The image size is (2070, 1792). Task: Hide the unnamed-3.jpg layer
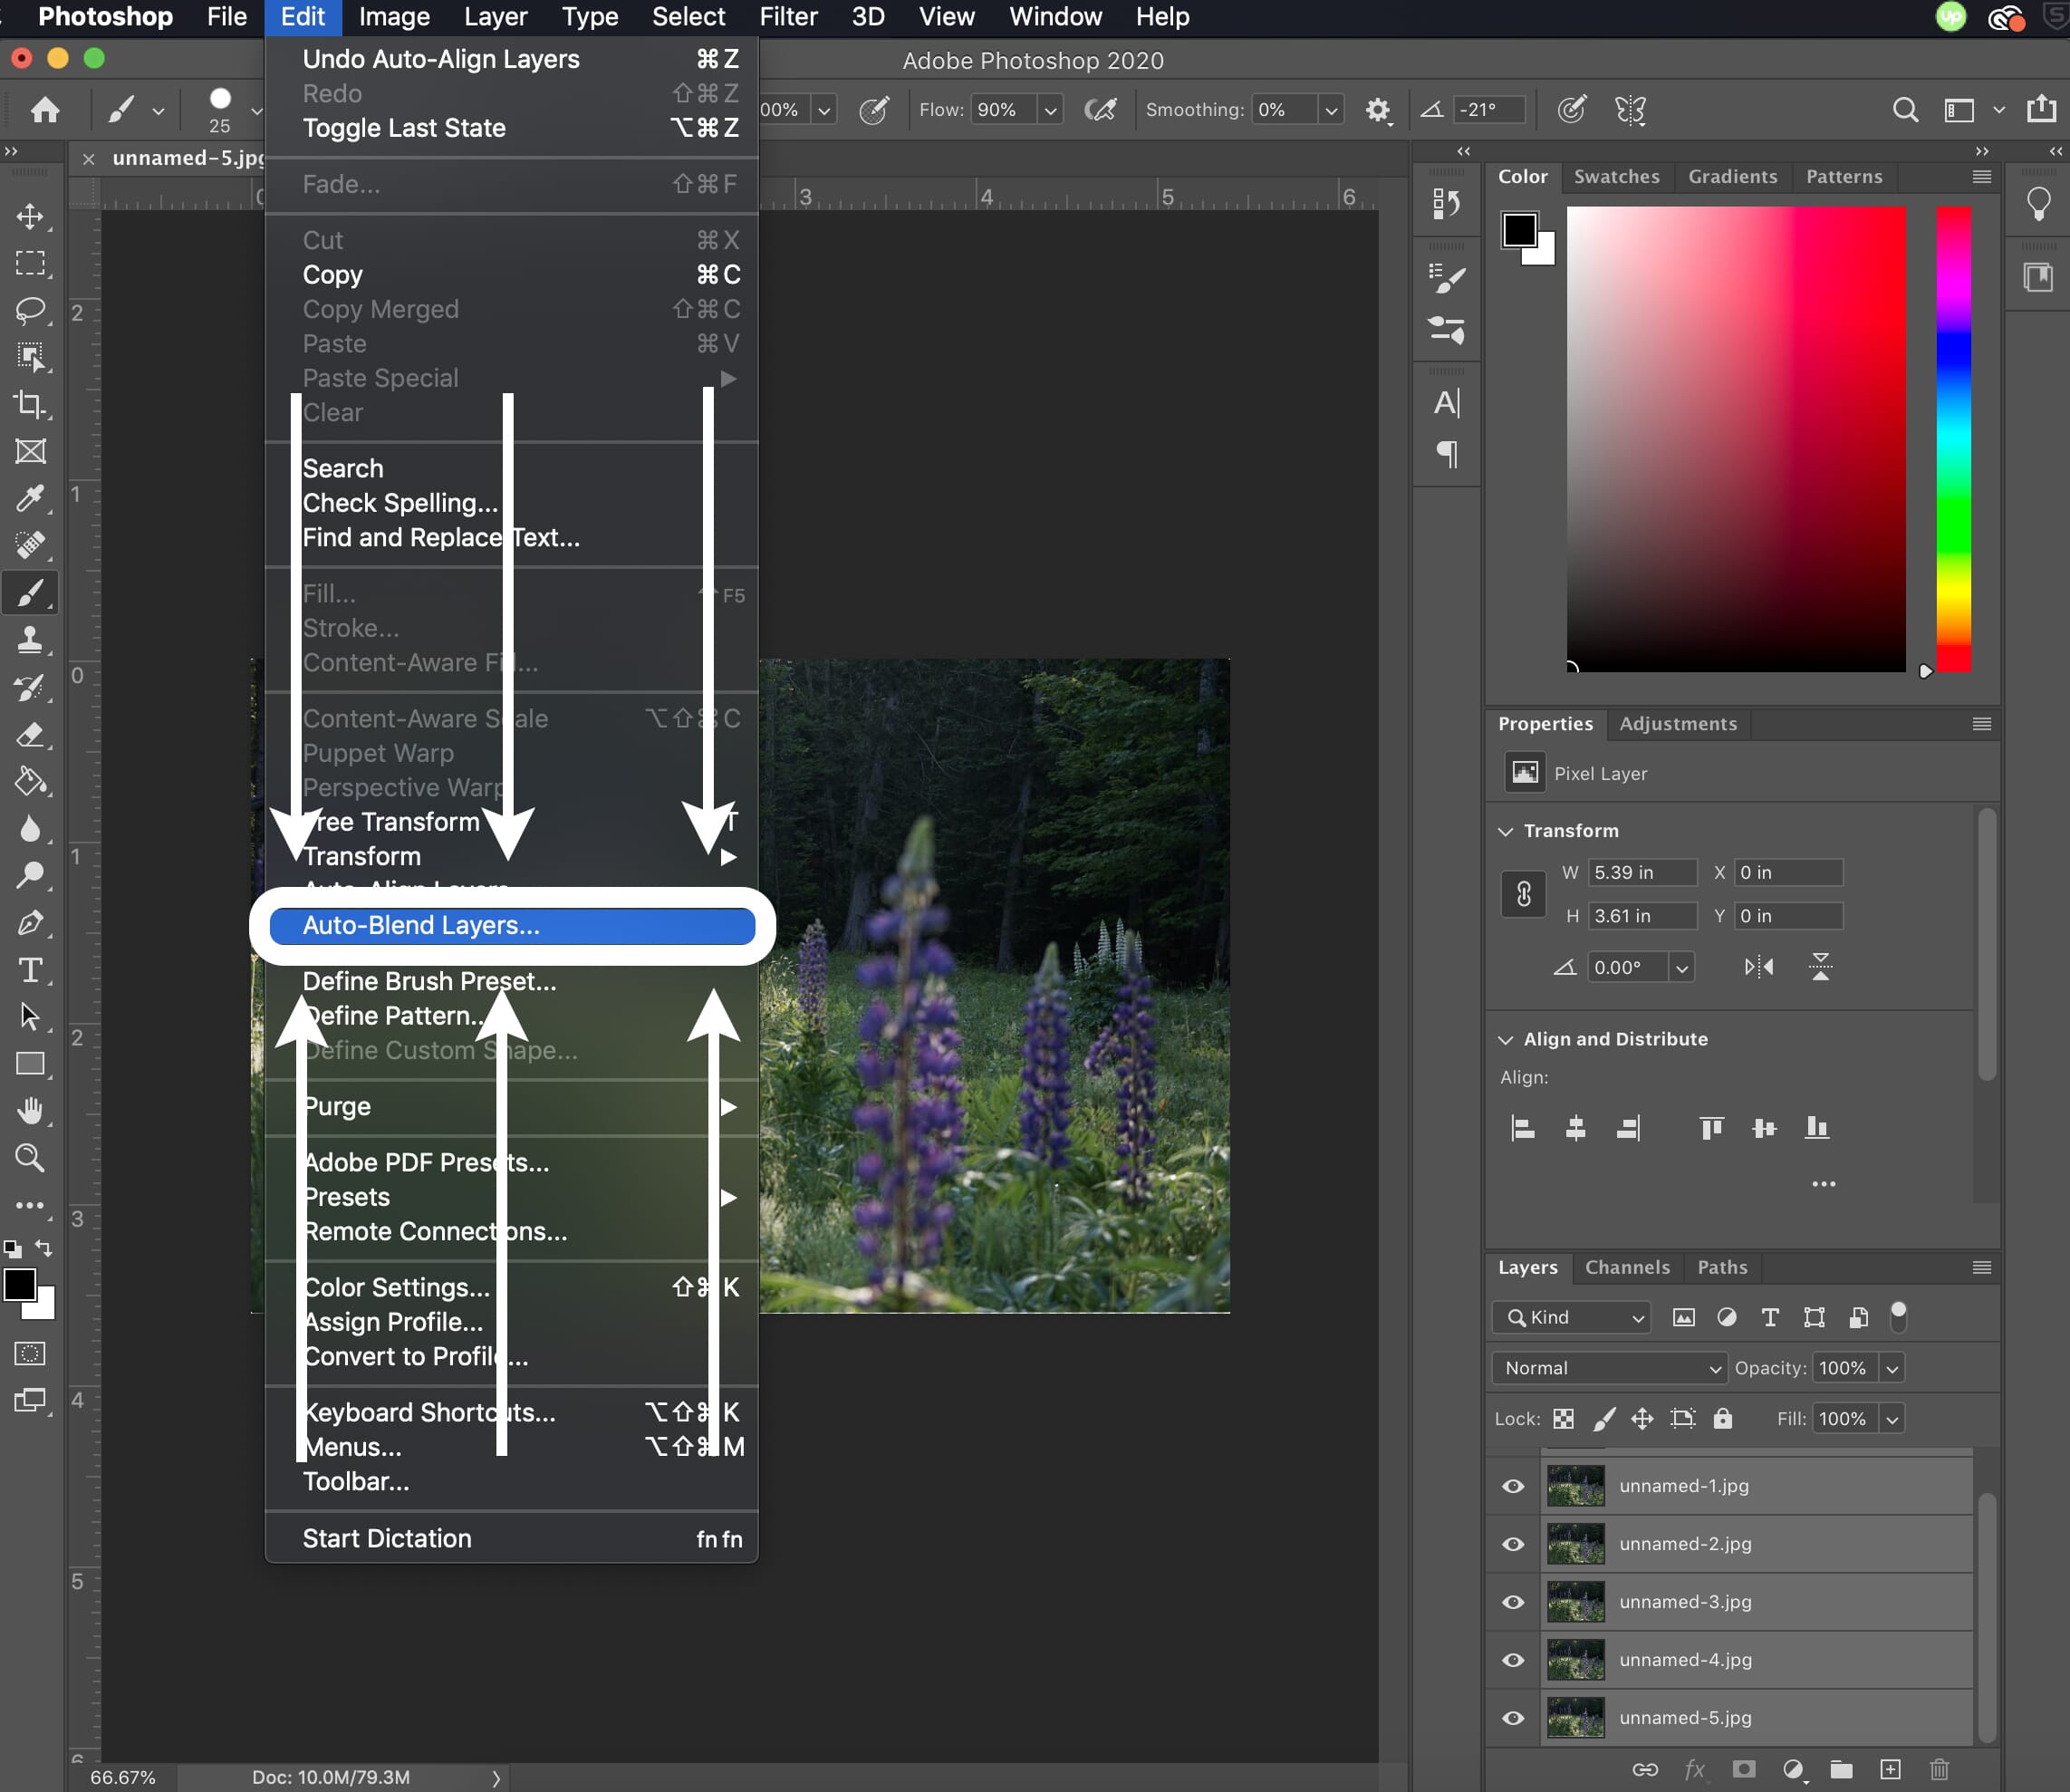tap(1513, 1602)
